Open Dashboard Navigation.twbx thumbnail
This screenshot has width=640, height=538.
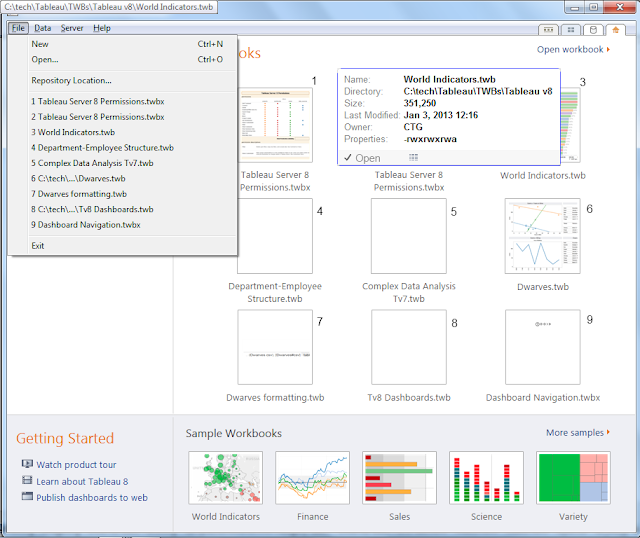tap(542, 347)
